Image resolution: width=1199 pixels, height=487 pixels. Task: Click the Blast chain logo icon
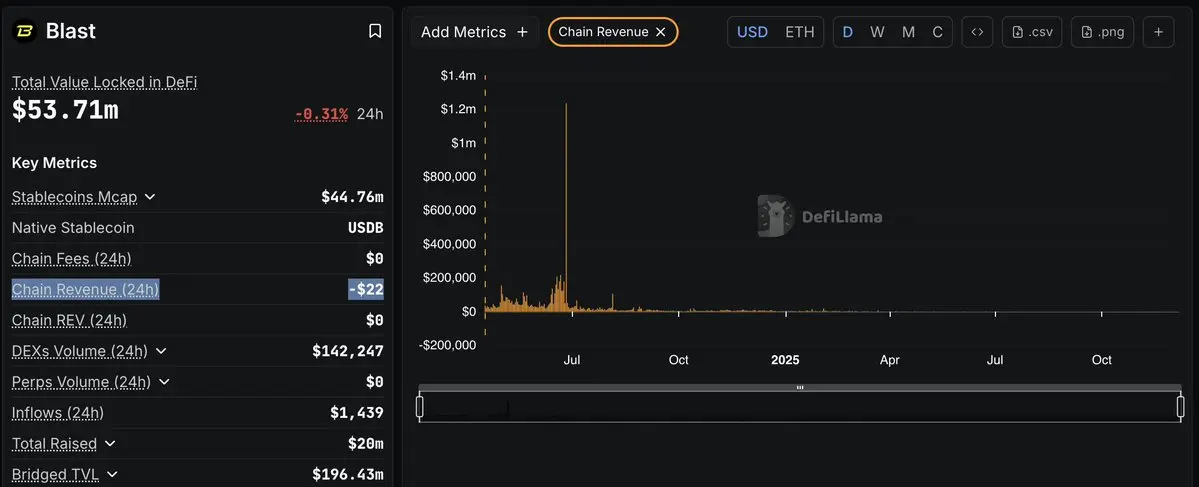[x=24, y=31]
